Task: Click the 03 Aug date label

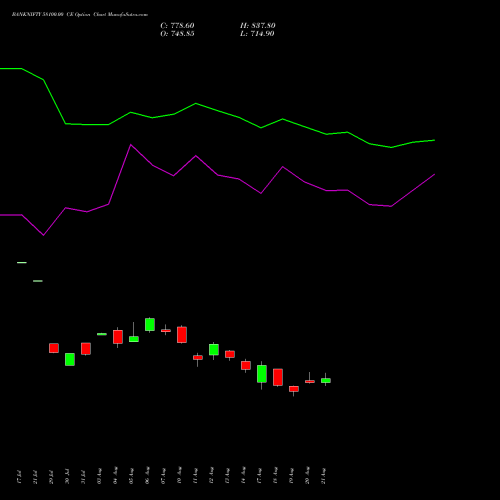Action: point(99,476)
